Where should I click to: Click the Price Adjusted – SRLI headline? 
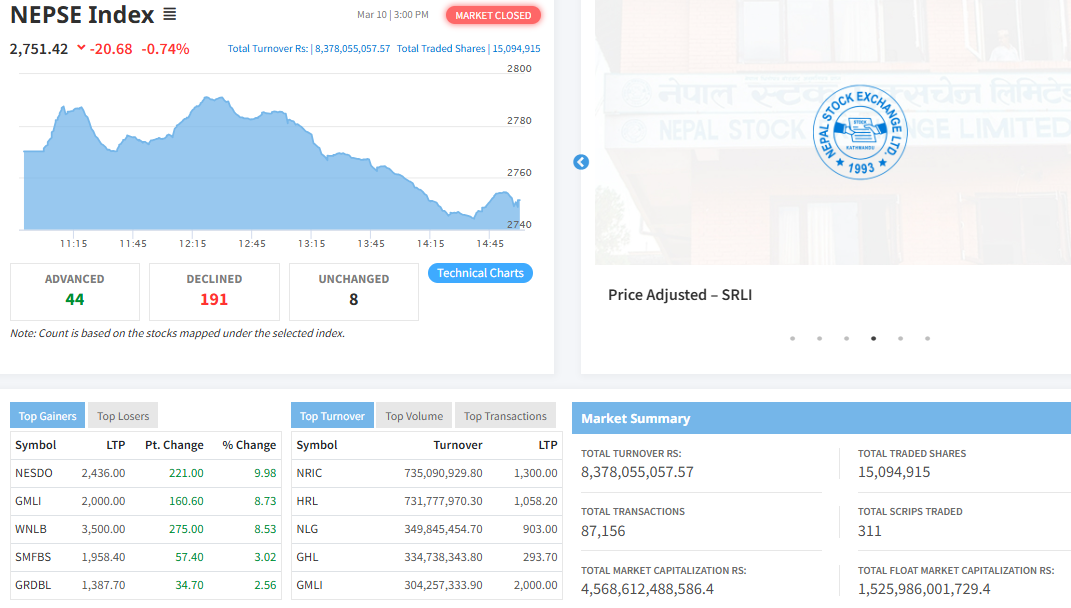[x=679, y=295]
